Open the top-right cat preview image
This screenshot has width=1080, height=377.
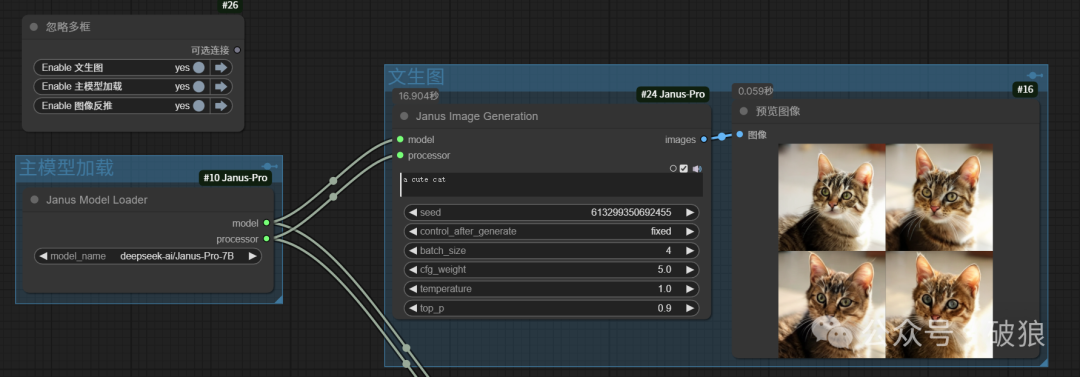[x=939, y=197]
